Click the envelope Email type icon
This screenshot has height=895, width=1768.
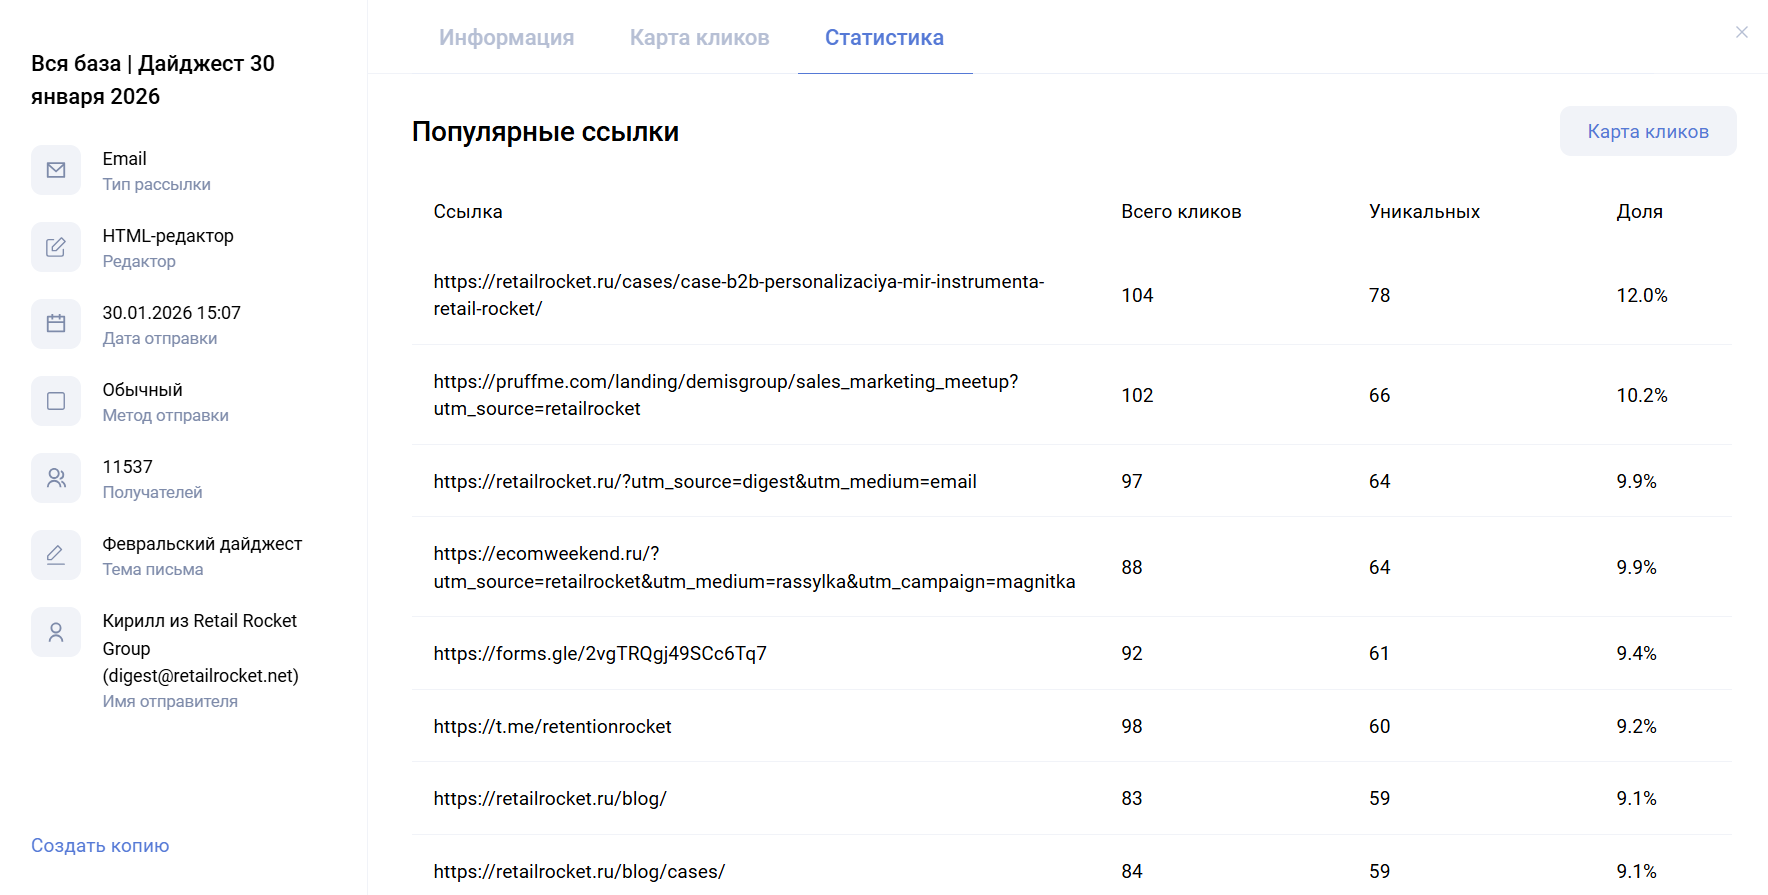coord(56,170)
